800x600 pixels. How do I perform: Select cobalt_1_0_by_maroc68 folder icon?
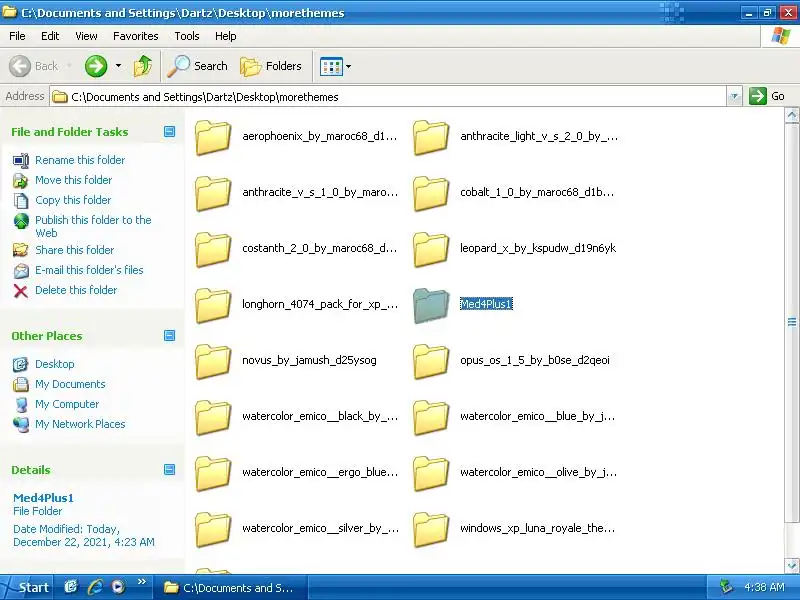[431, 193]
